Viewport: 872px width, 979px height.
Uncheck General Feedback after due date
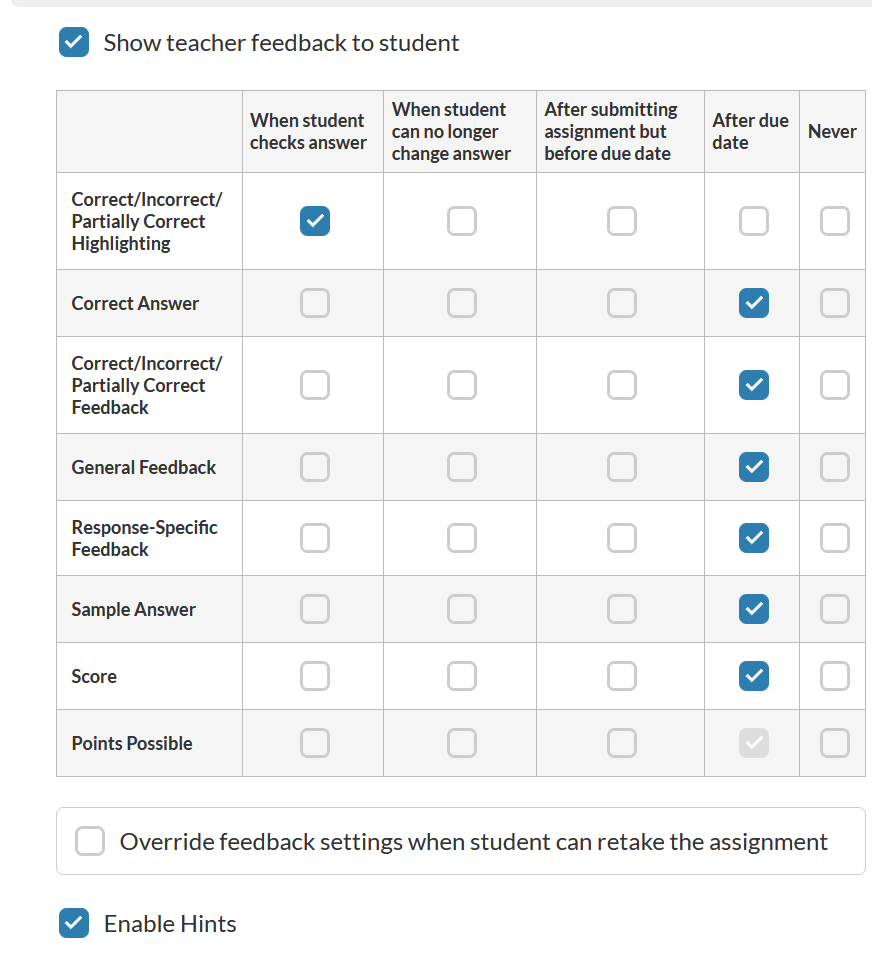click(x=754, y=467)
